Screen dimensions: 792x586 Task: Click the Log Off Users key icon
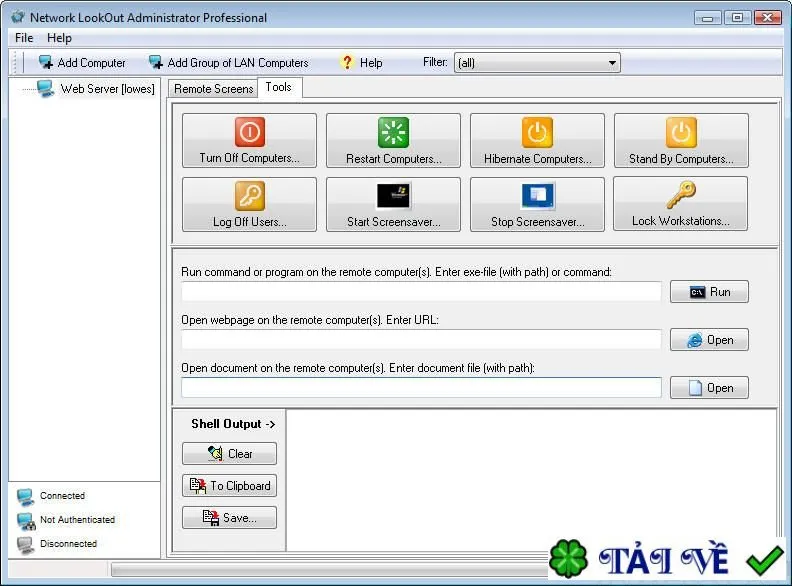[250, 196]
